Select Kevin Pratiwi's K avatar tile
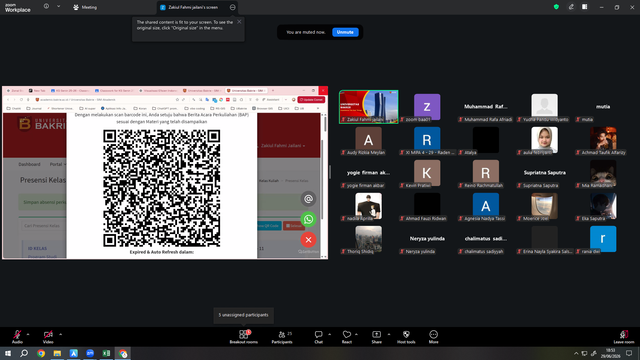This screenshot has width=640, height=360. (427, 173)
